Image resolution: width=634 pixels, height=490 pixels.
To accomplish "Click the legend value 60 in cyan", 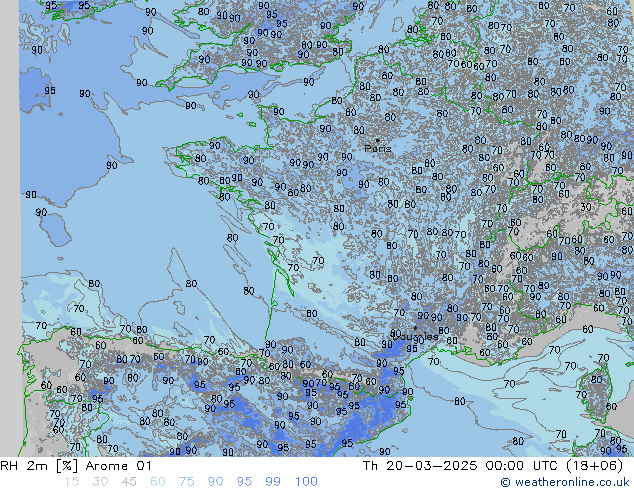I will 158,482.
